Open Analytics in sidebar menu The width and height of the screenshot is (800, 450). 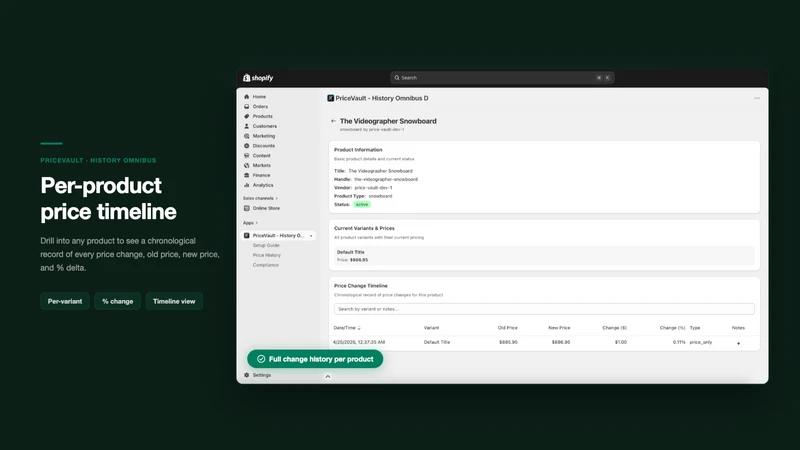pos(263,185)
